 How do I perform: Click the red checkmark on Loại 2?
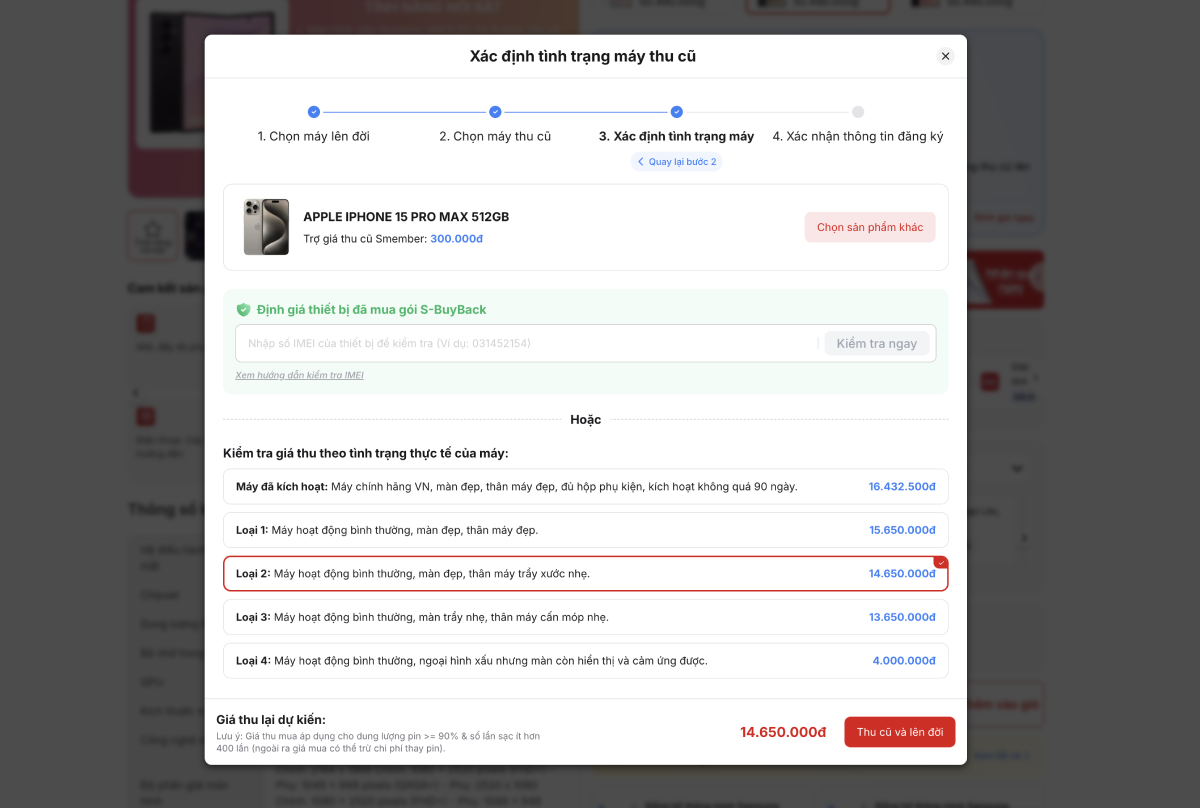941,562
